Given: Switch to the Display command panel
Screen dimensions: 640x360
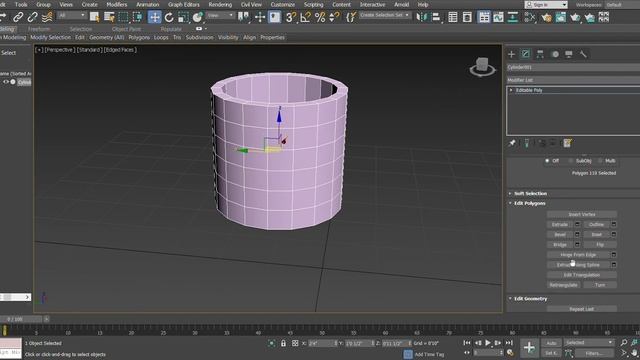Looking at the screenshot, I should pos(569,54).
